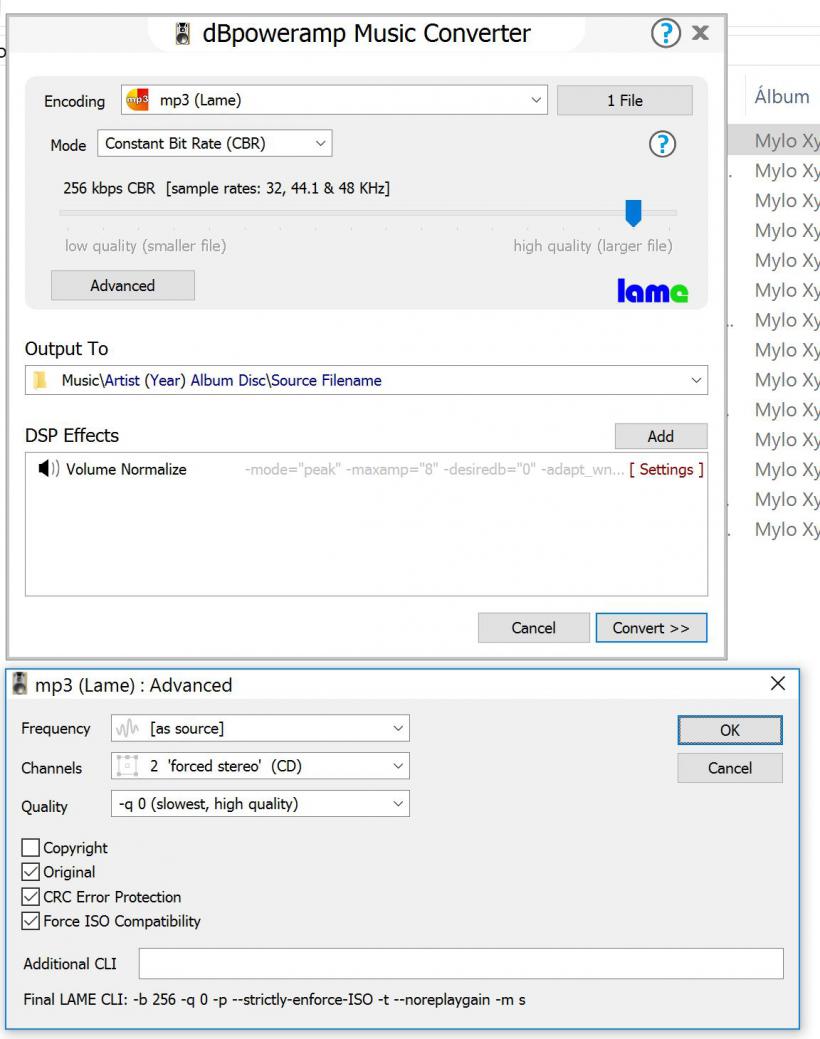This screenshot has height=1039, width=820.
Task: Open Volume Normalize Settings link
Action: pyautogui.click(x=666, y=470)
